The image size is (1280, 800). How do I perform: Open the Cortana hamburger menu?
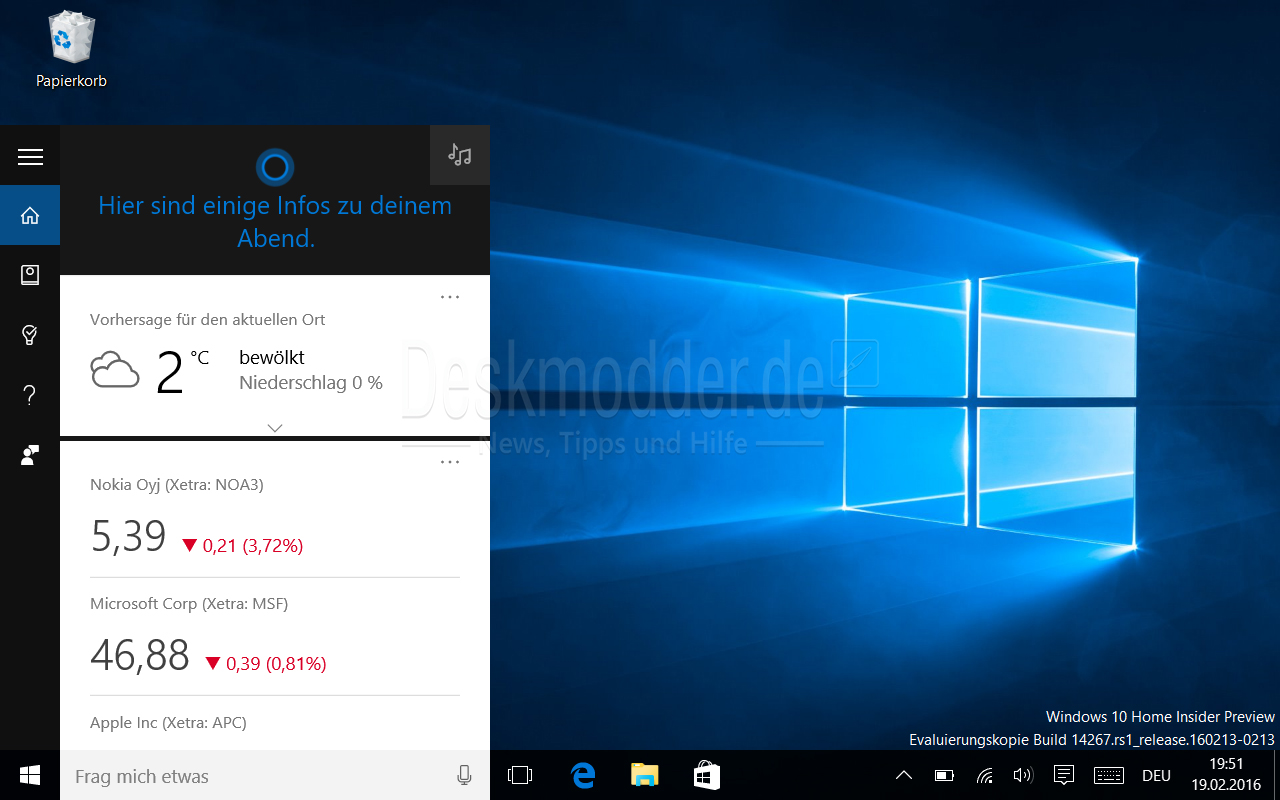tap(30, 156)
